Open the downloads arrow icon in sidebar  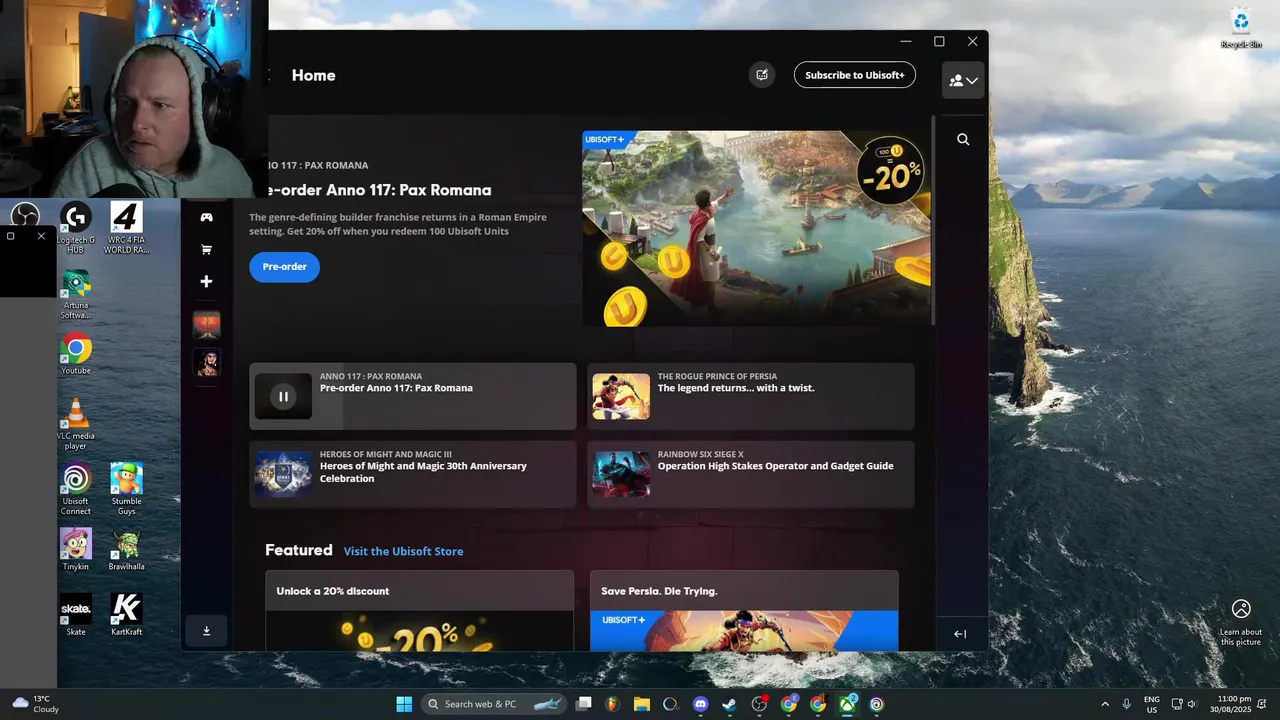206,631
